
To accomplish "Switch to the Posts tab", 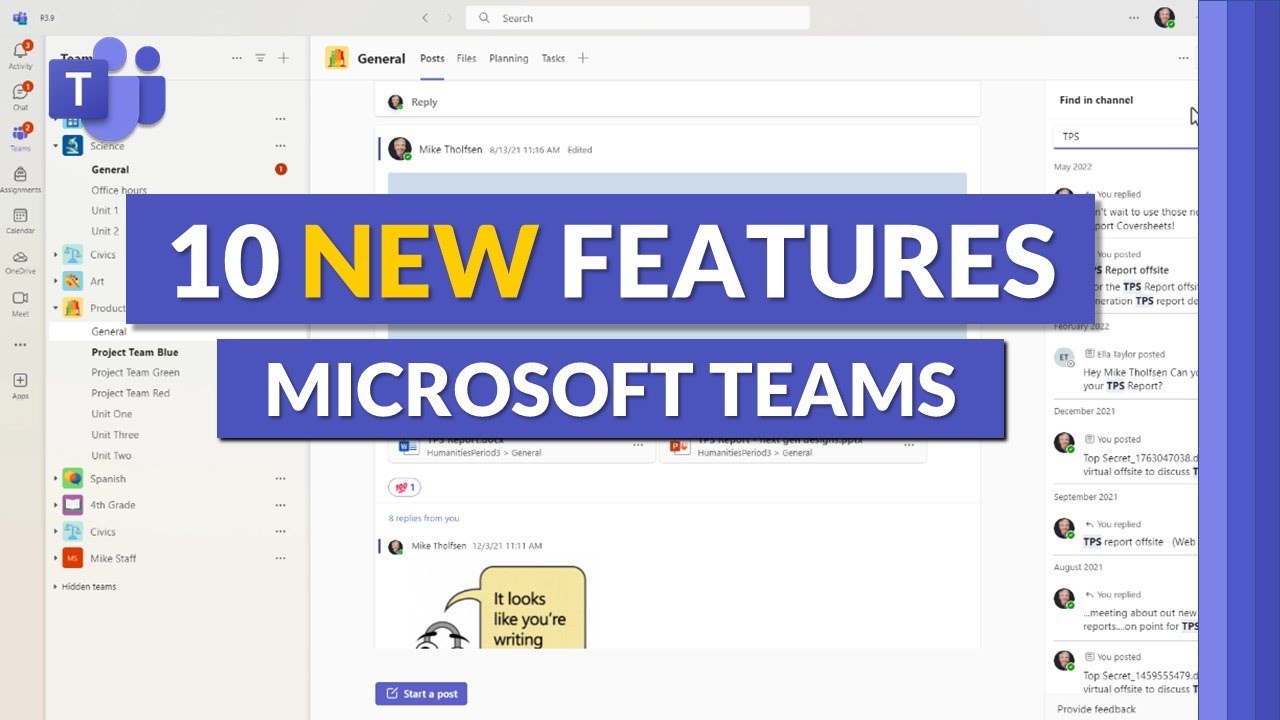I will tap(432, 58).
